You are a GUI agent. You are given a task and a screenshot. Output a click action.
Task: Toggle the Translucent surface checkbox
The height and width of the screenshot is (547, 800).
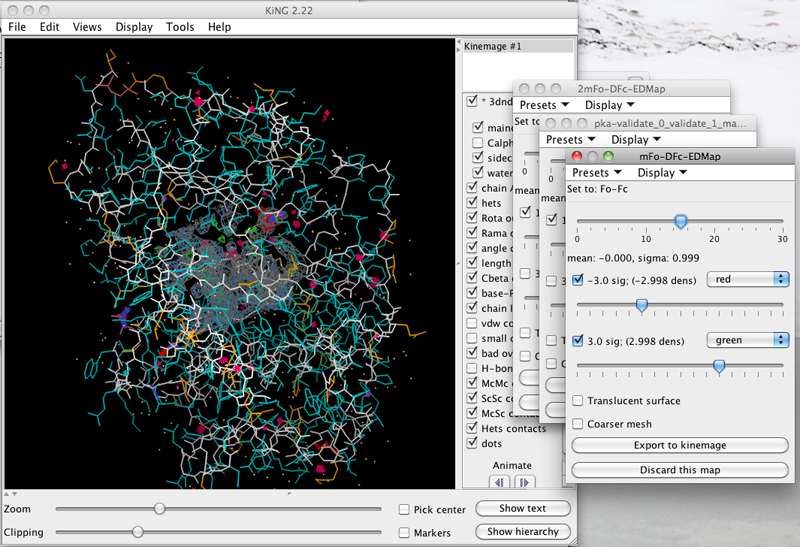coord(579,401)
